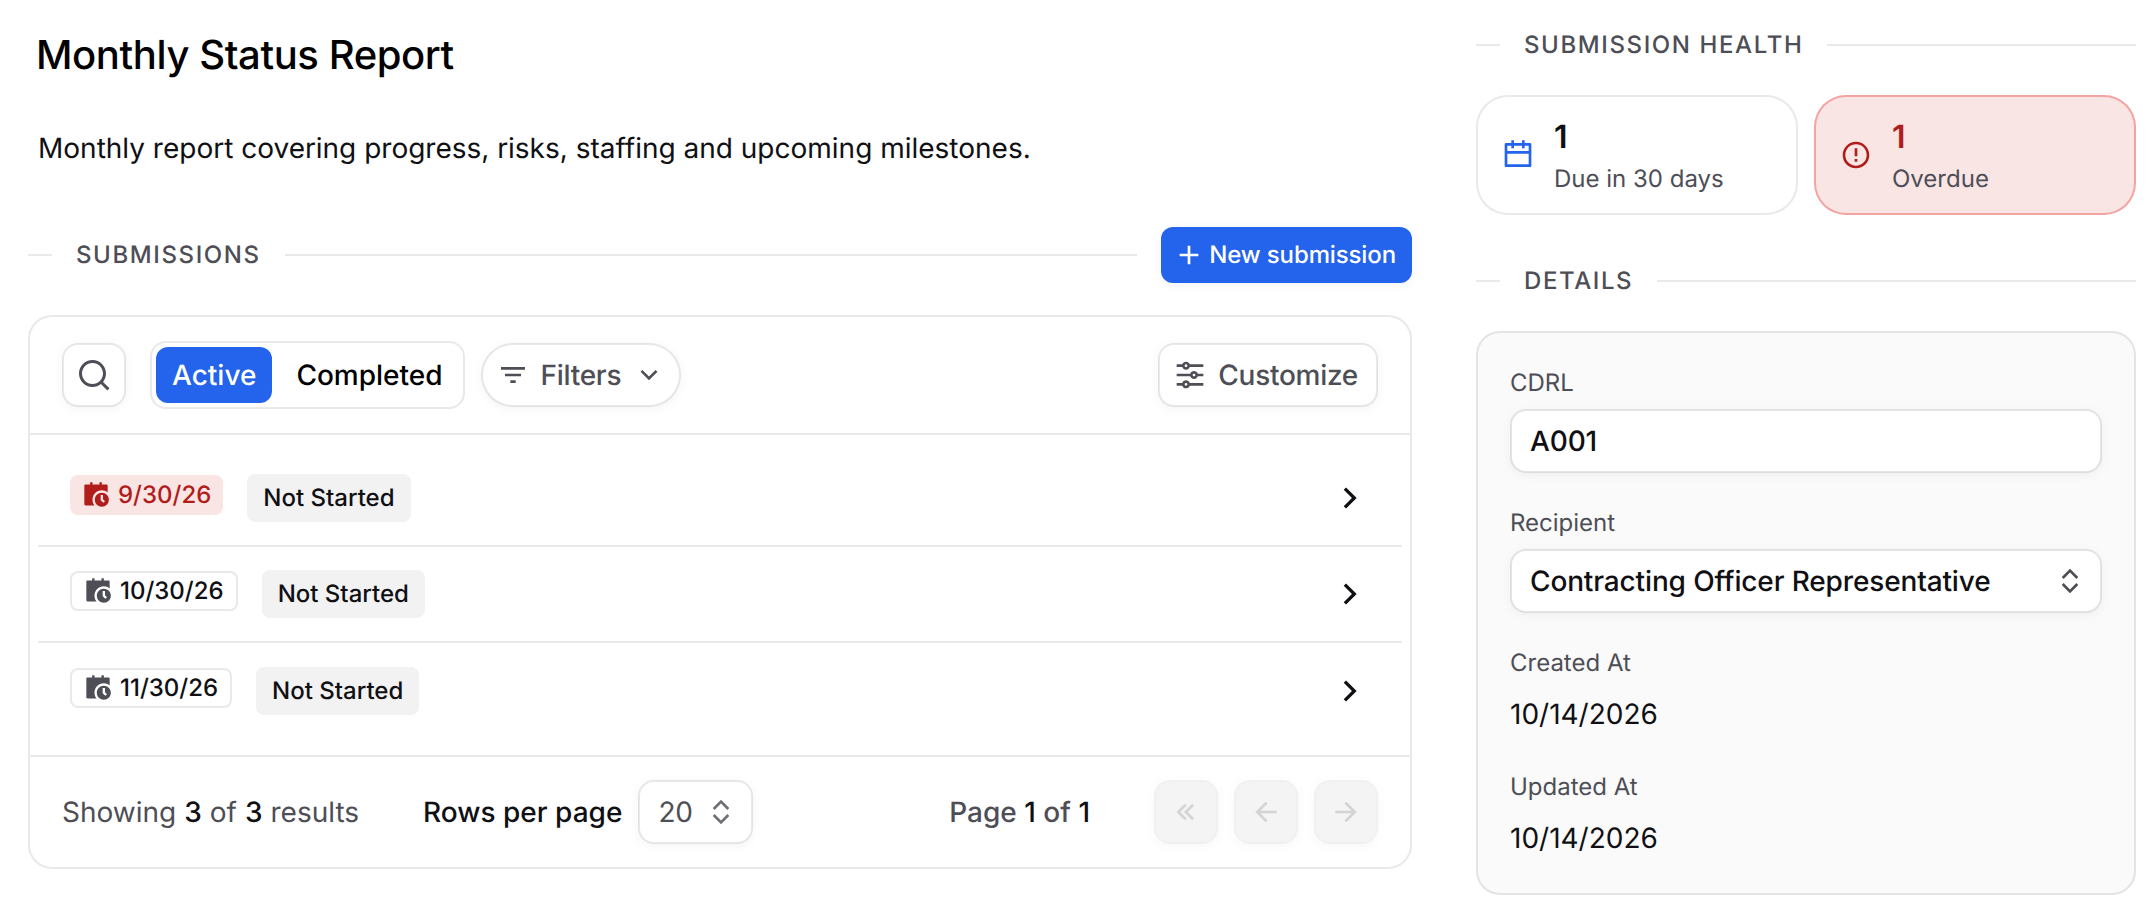Image resolution: width=2149 pixels, height=909 pixels.
Task: Open the Overdue health card
Action: 1975,155
